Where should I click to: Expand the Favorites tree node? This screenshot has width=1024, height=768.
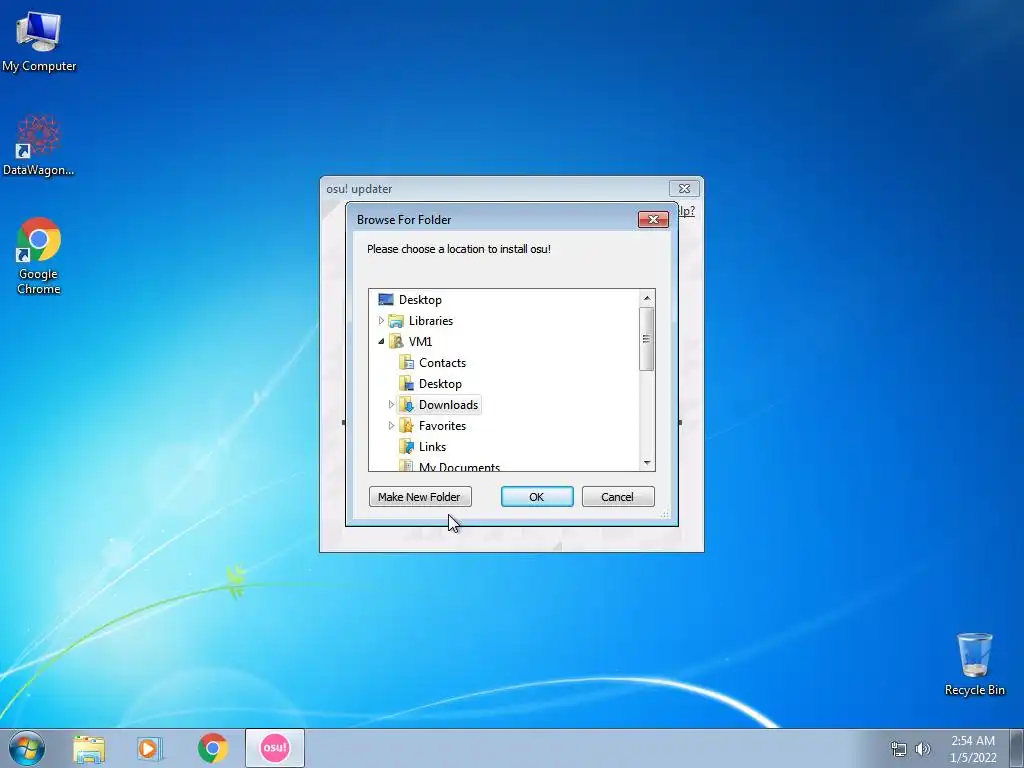[x=391, y=426]
